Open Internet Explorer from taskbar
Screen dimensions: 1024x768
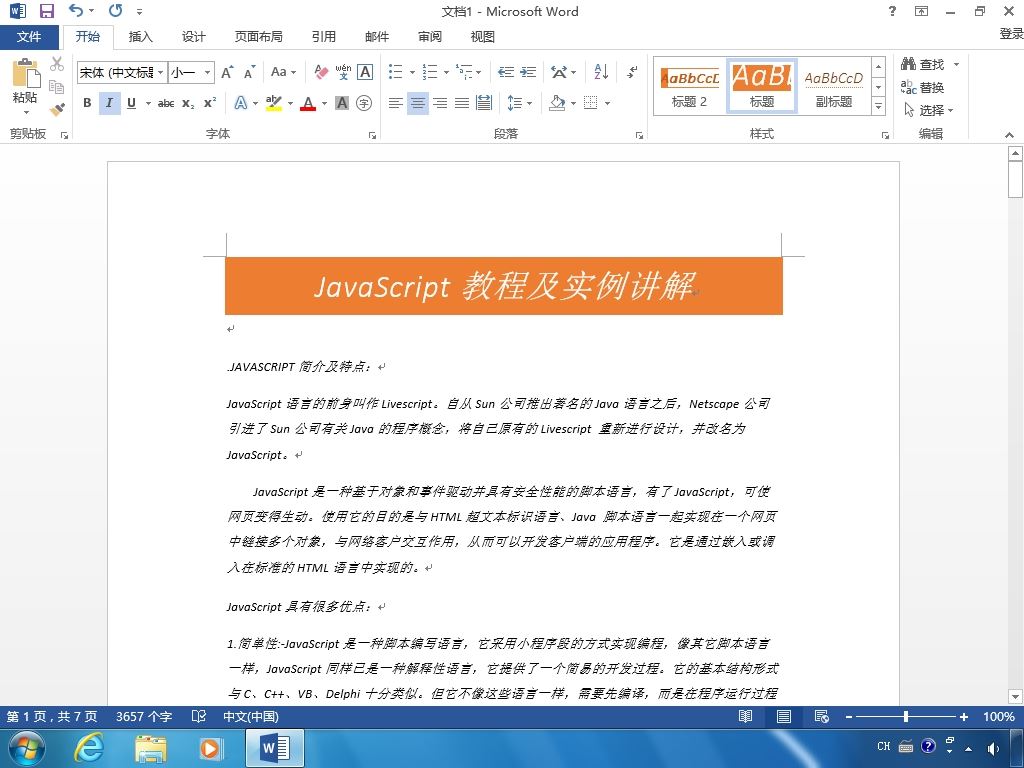[88, 748]
